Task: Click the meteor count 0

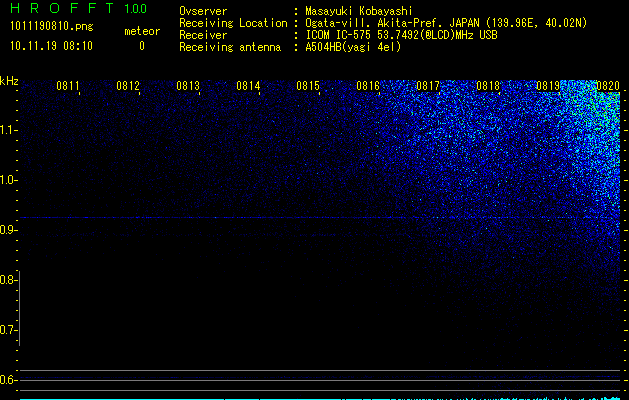Action: click(142, 46)
